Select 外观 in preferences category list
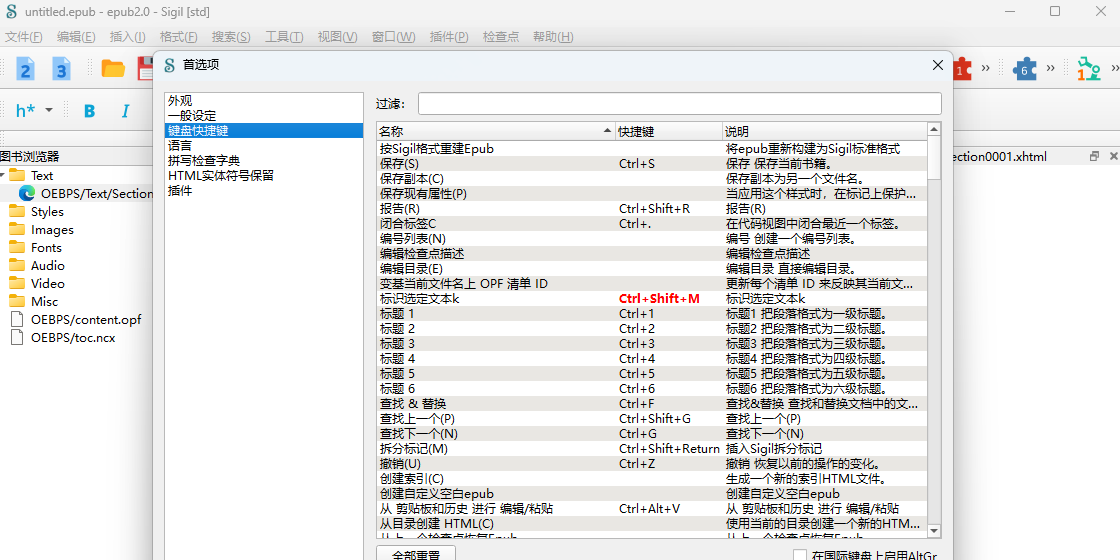Image resolution: width=1120 pixels, height=560 pixels. point(264,101)
